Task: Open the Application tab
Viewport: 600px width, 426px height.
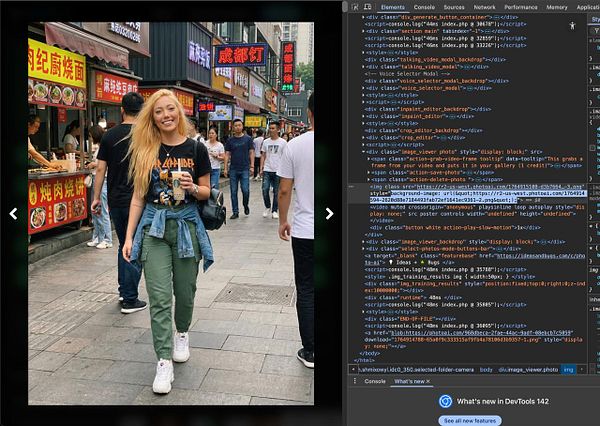Action: 588,7
